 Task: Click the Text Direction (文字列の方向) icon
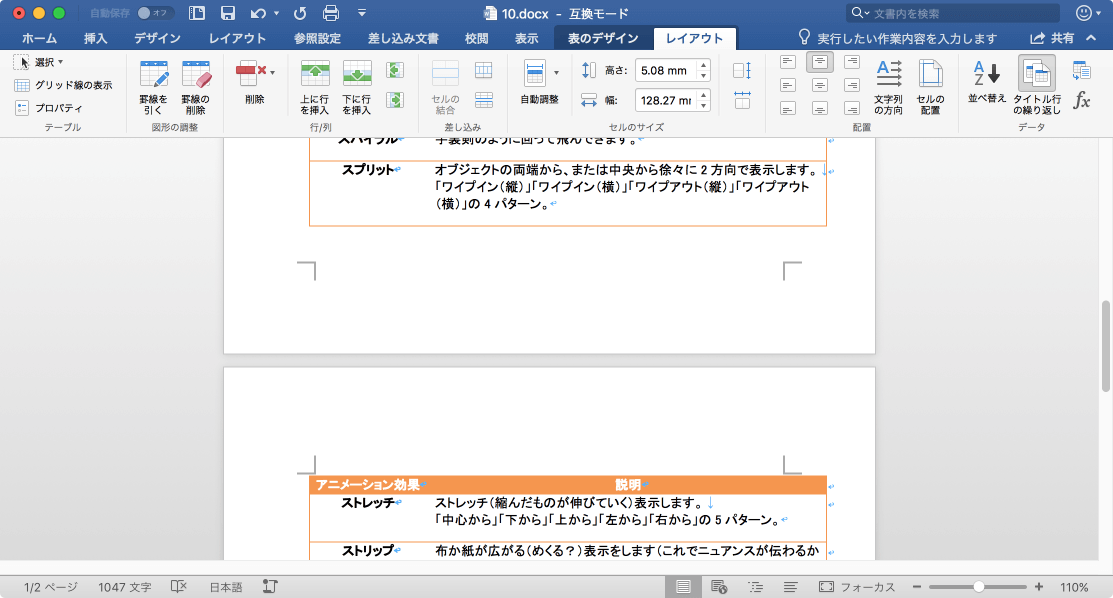tap(888, 87)
